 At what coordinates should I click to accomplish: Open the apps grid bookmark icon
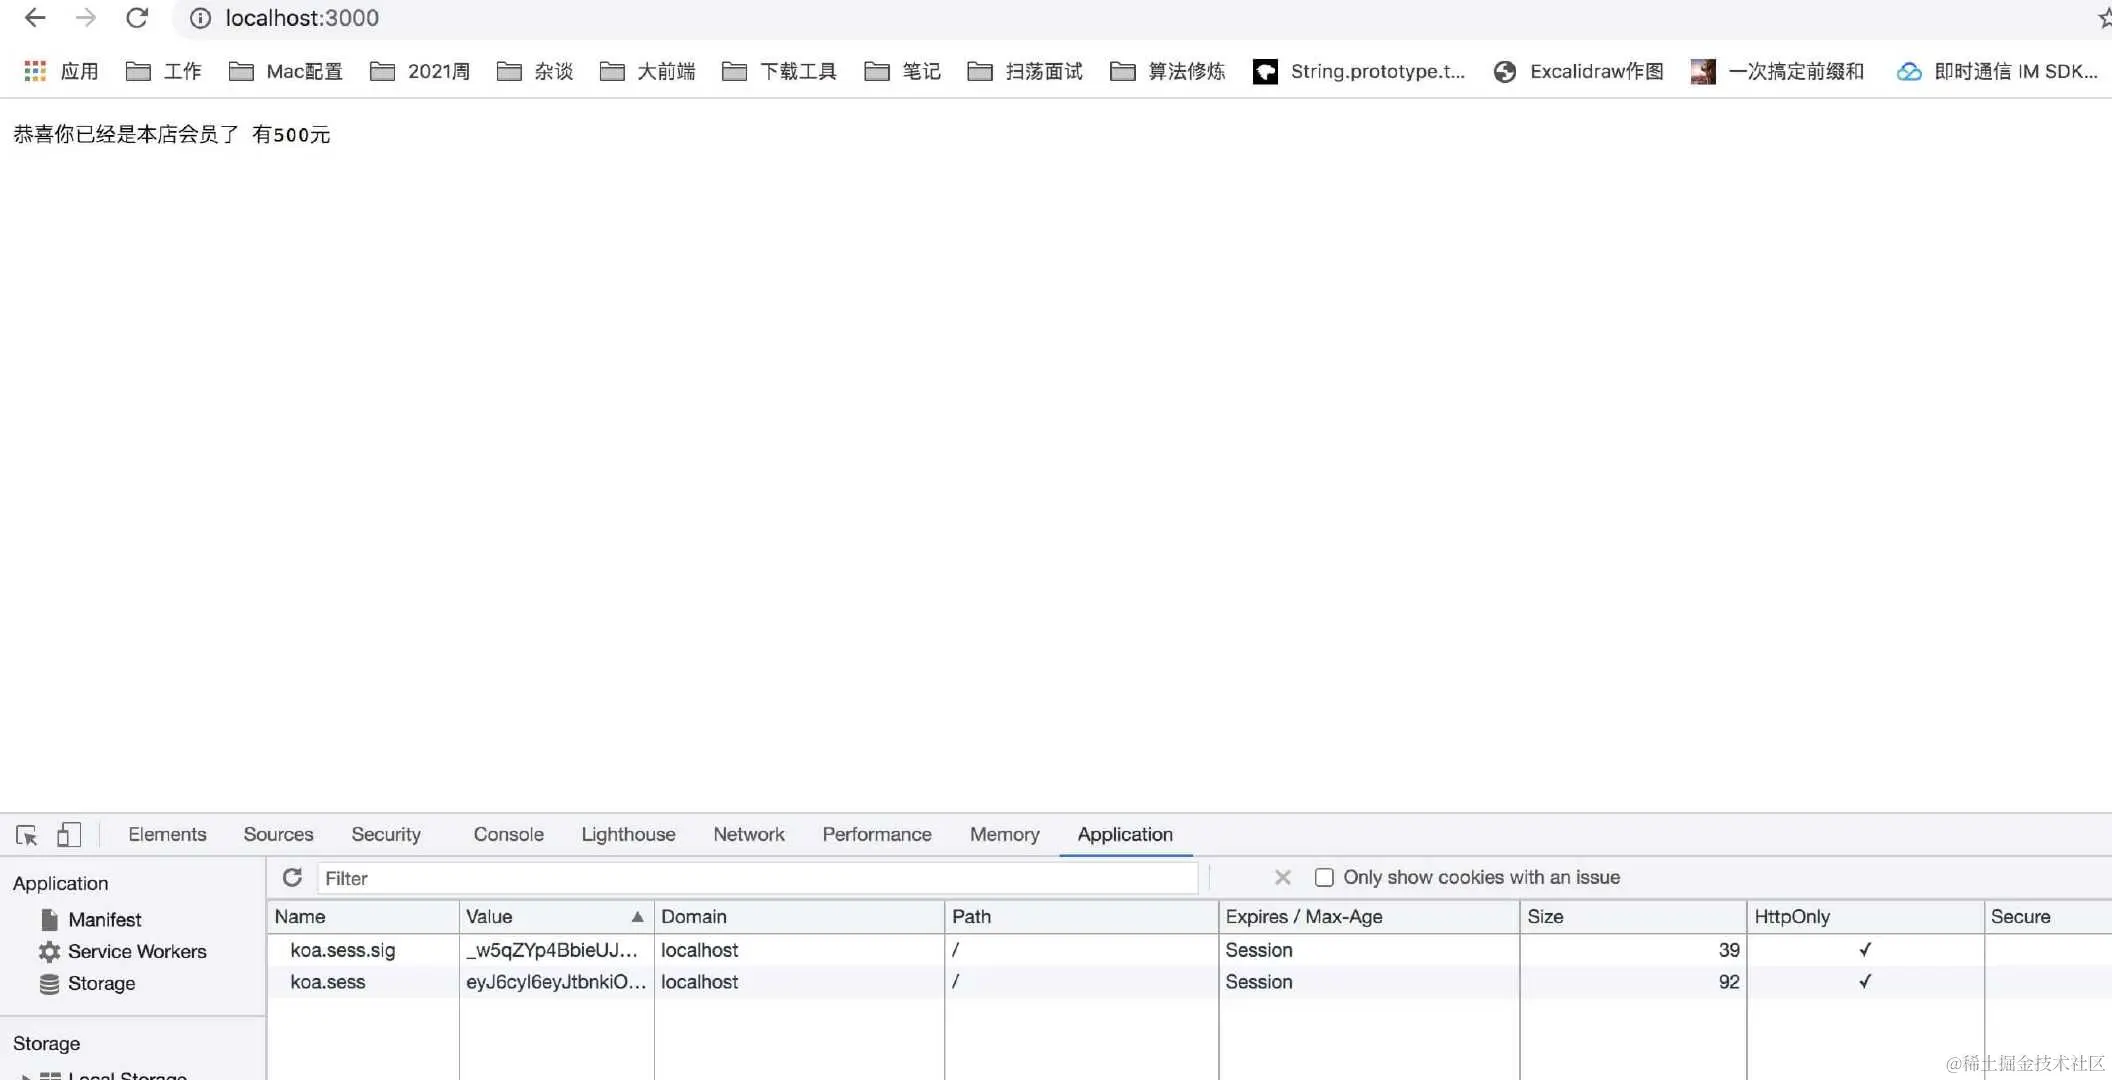click(35, 71)
